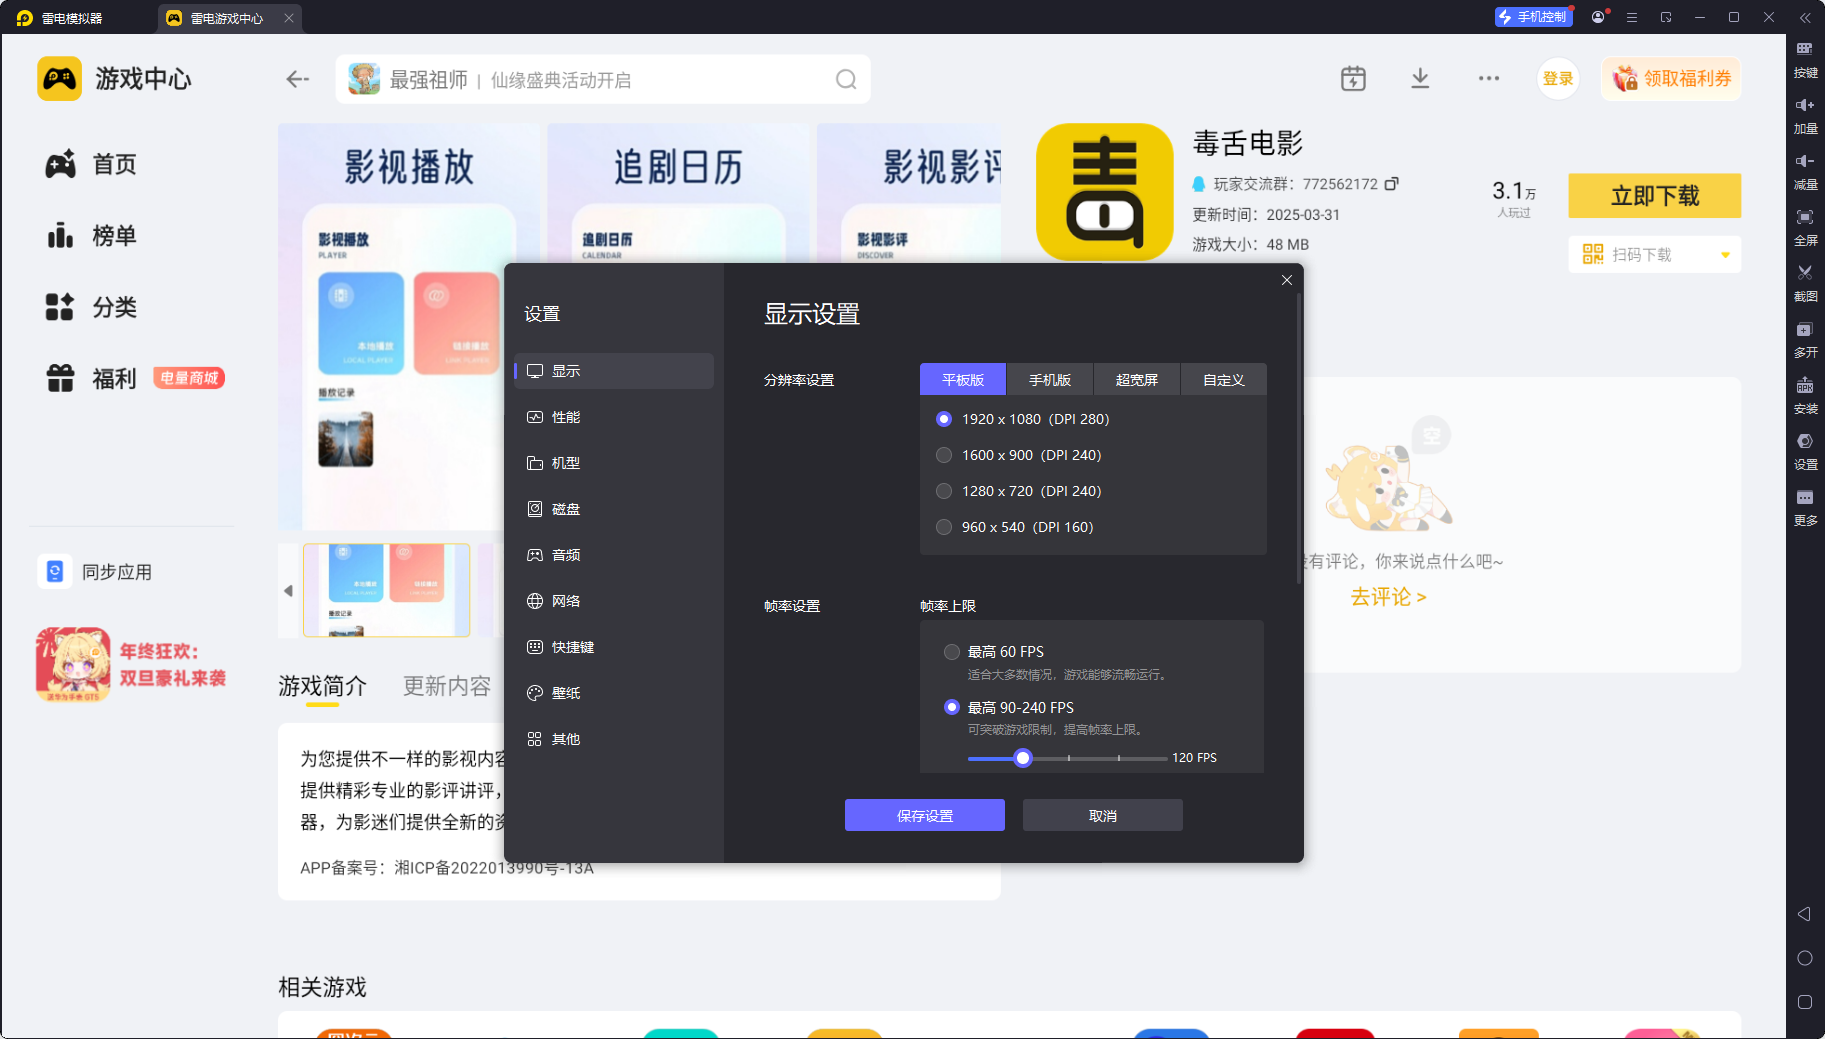Click the 游戏中心 logo icon
This screenshot has height=1039, width=1825.
click(x=59, y=79)
